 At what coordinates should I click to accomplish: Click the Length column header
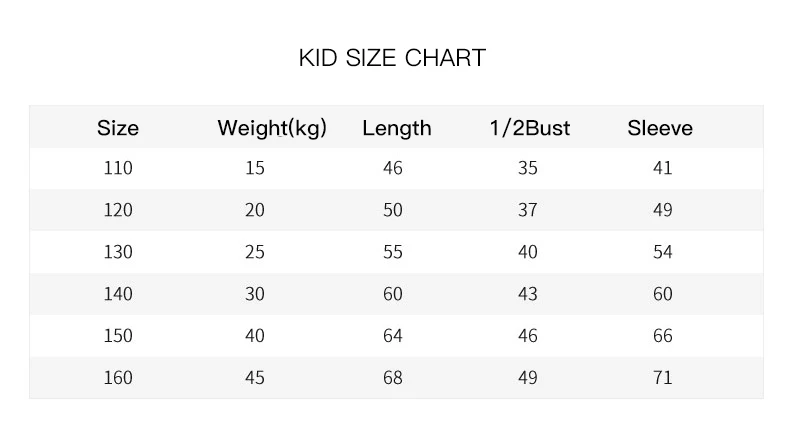tap(397, 128)
